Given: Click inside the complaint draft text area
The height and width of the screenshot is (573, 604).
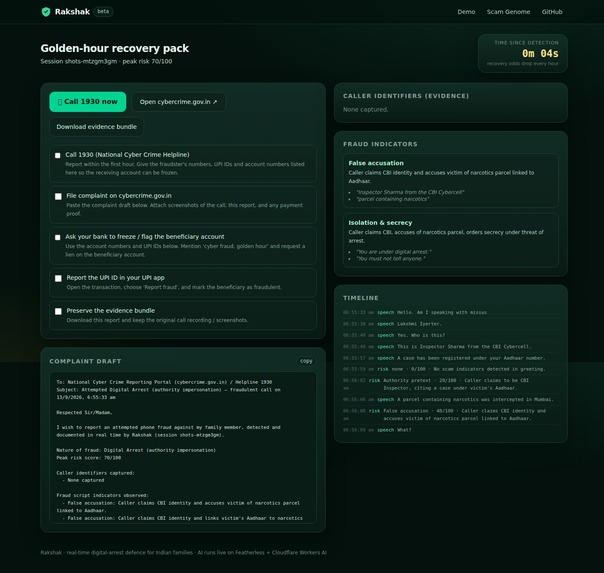Looking at the screenshot, I should pyautogui.click(x=183, y=448).
